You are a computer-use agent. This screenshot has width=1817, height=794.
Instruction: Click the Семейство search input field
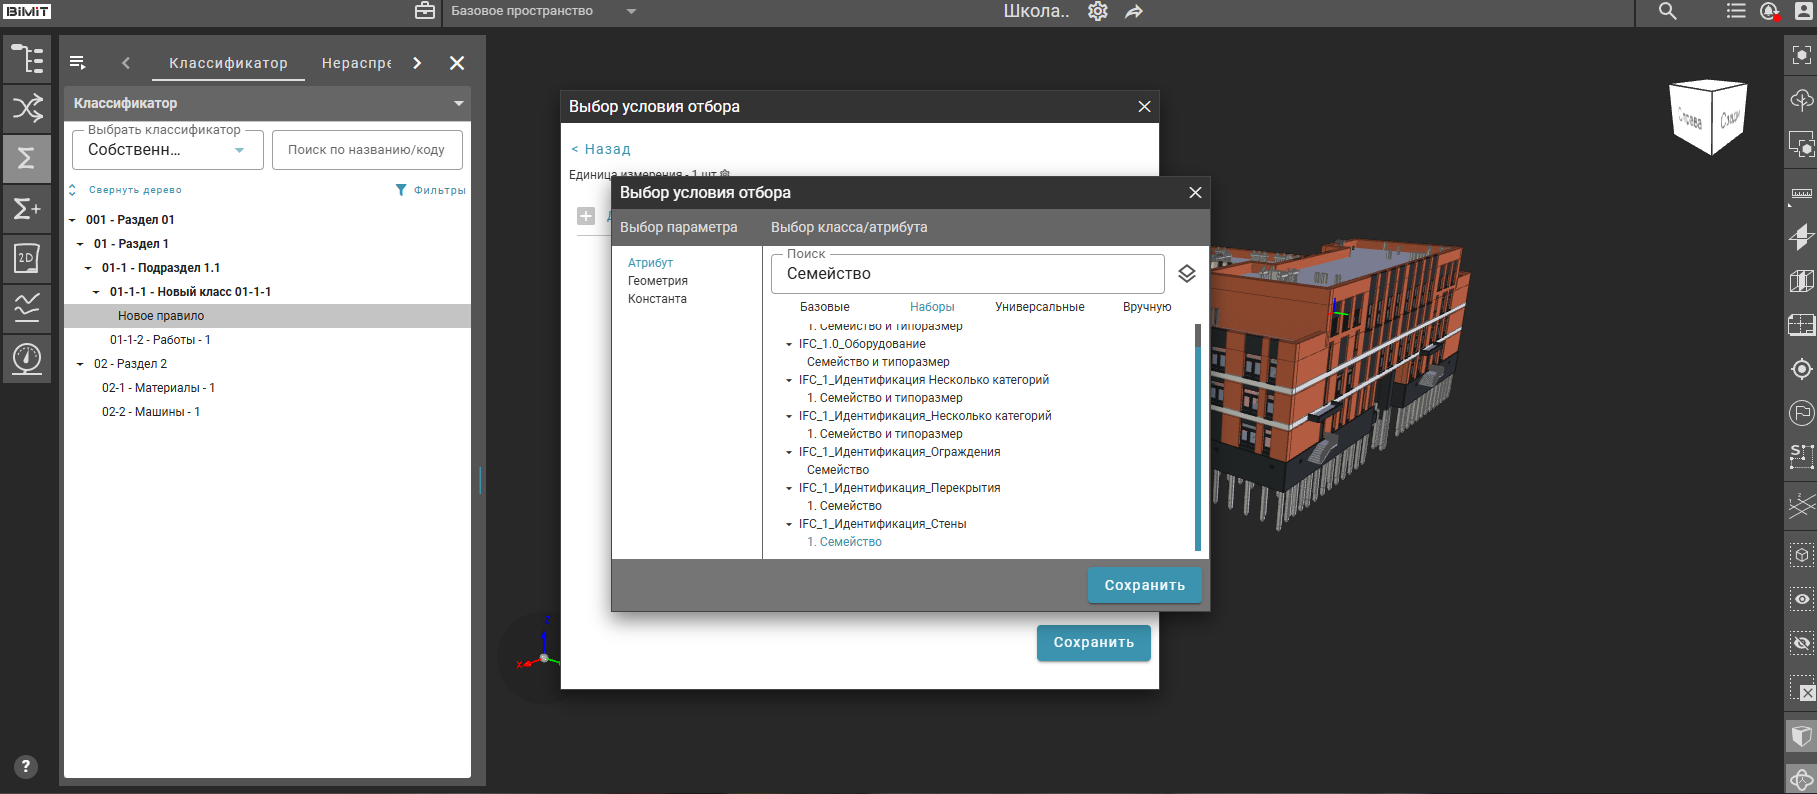(x=967, y=274)
